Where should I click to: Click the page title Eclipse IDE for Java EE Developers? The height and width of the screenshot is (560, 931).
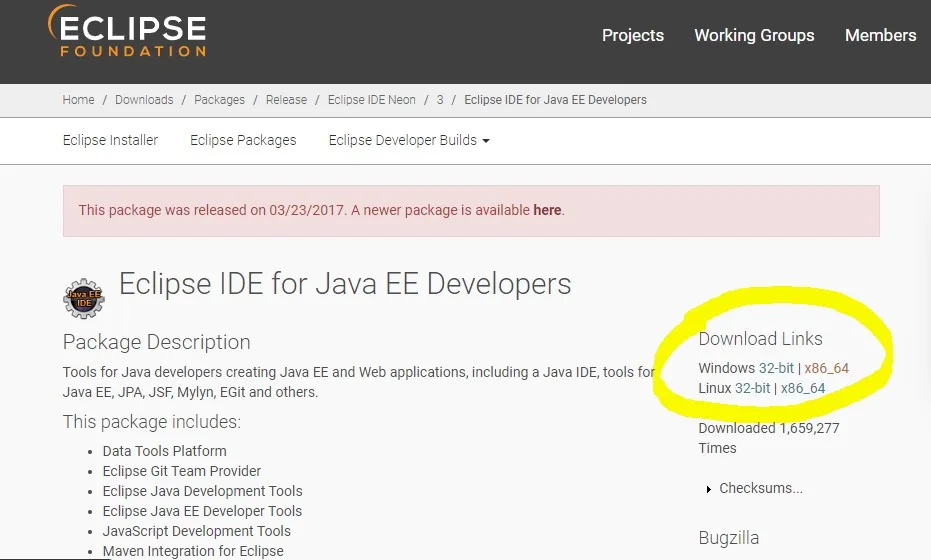pyautogui.click(x=345, y=284)
